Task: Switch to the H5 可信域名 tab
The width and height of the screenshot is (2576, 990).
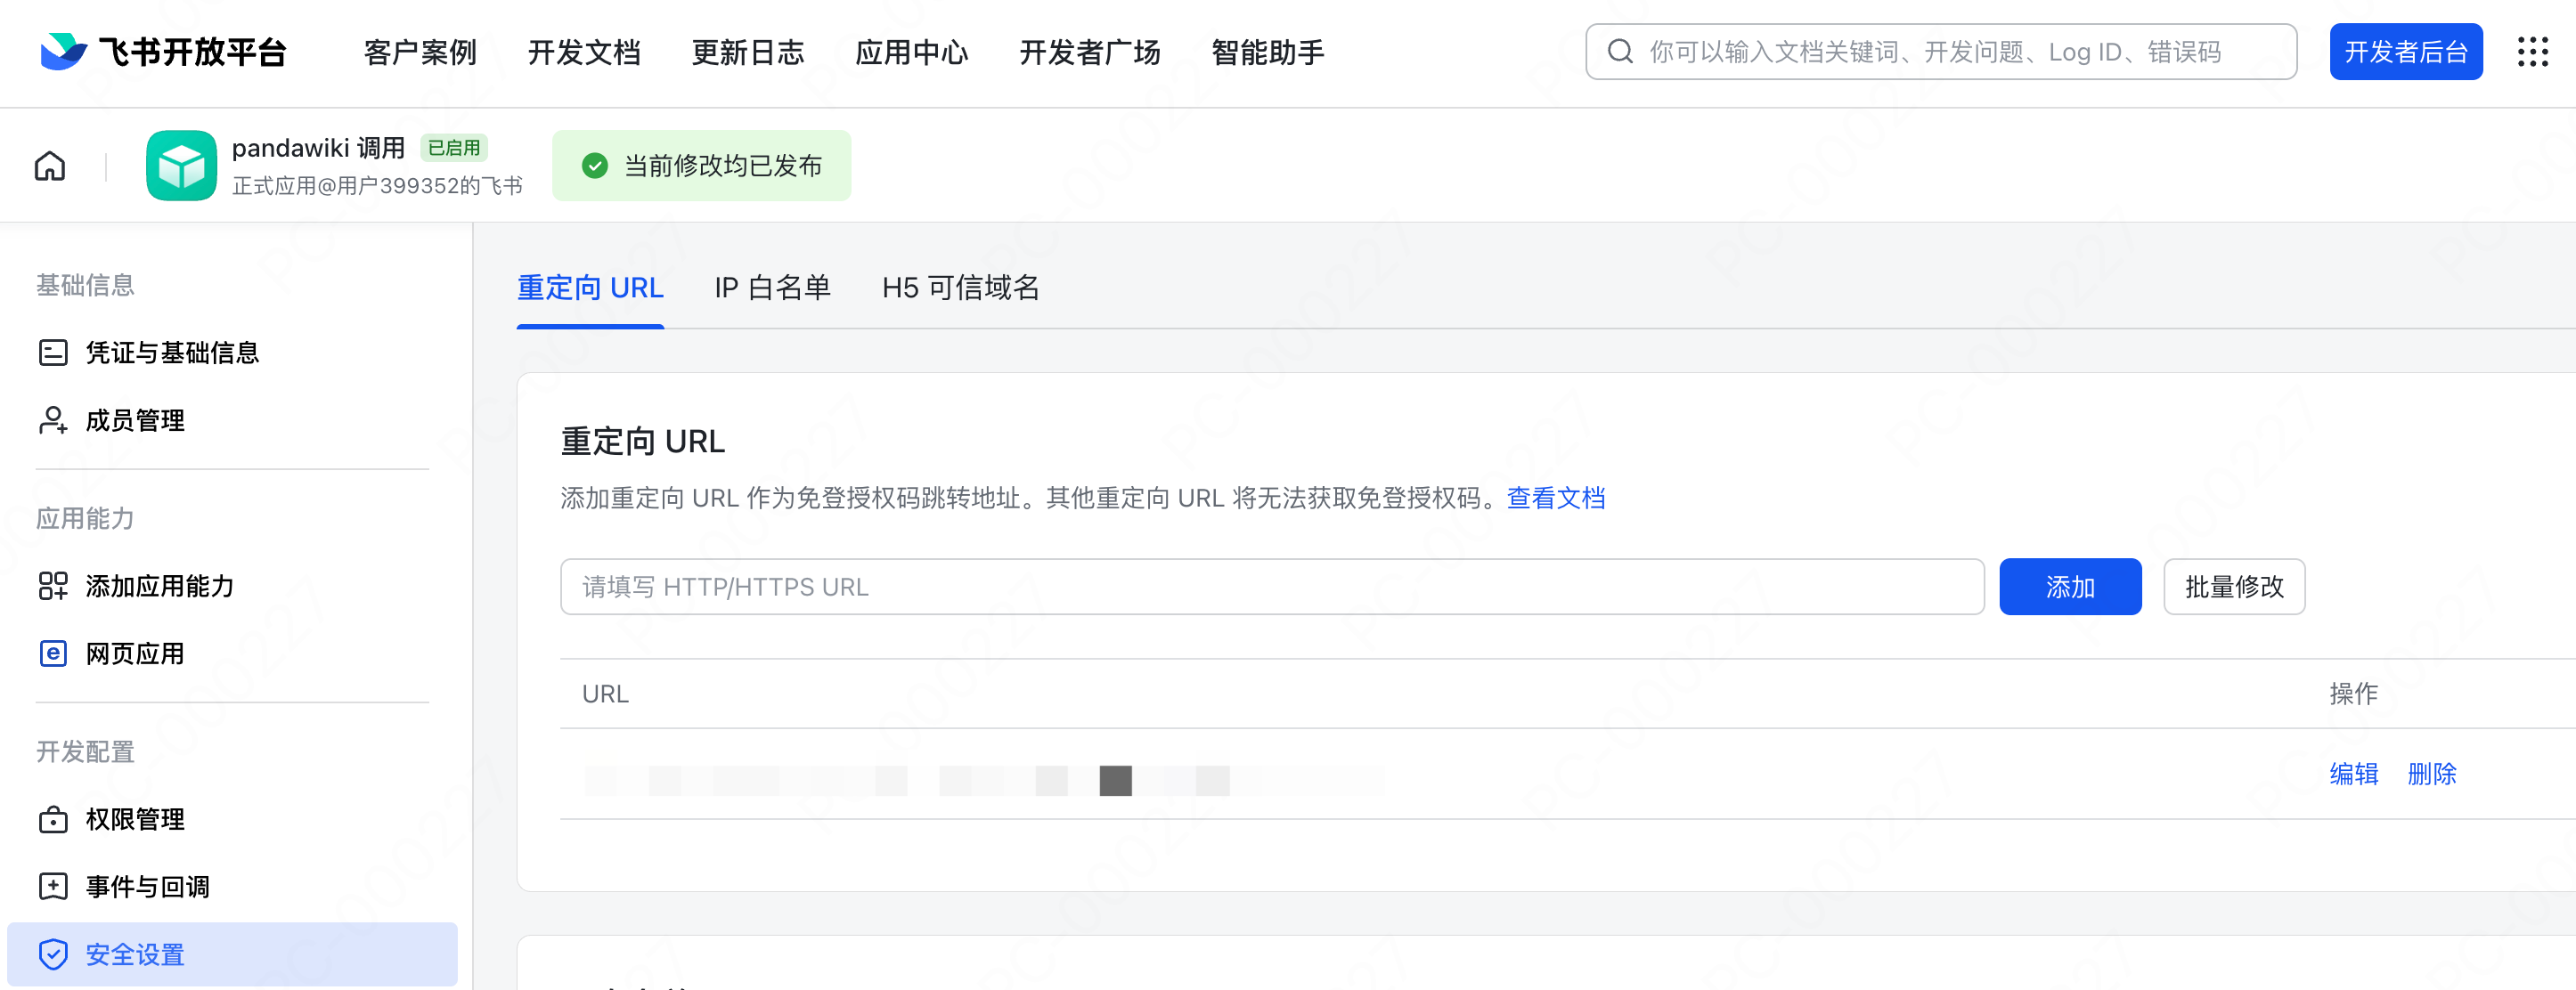Action: click(961, 288)
